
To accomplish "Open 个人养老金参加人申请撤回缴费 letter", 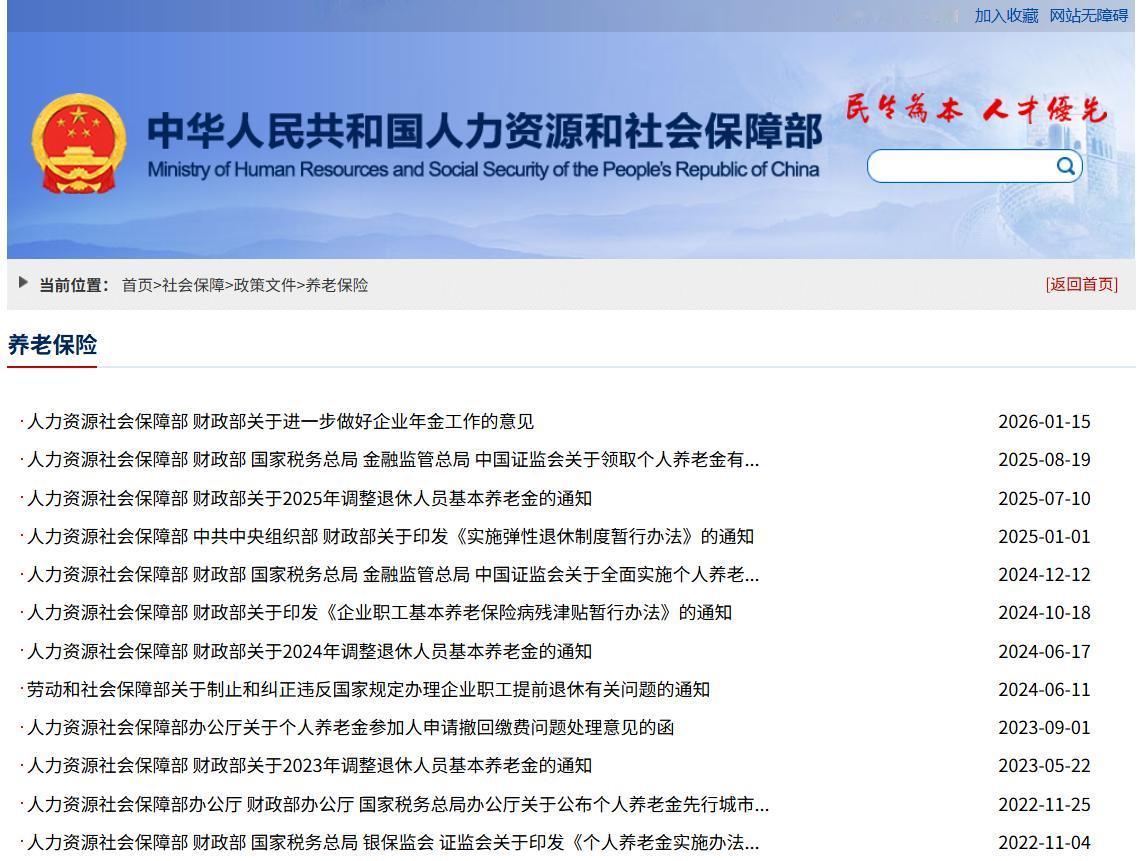I will point(351,727).
